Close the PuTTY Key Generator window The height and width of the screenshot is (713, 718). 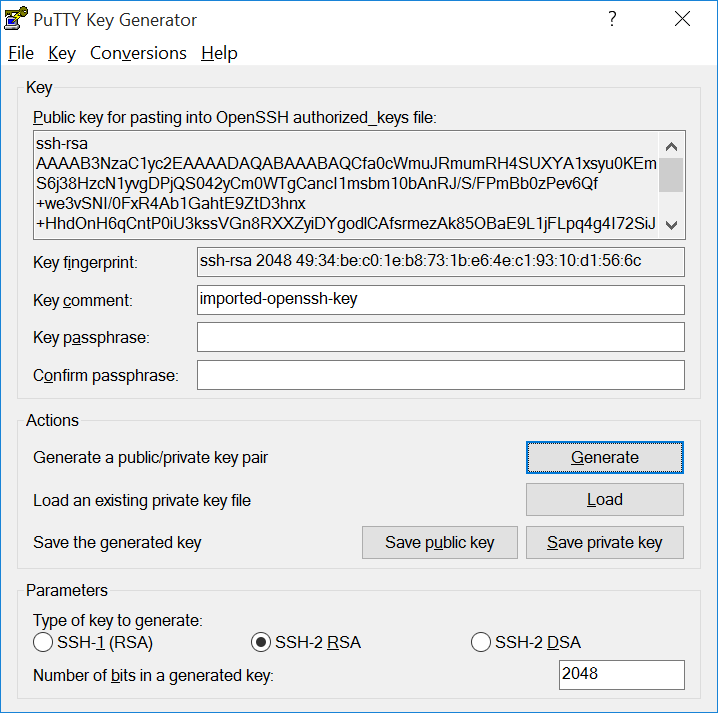click(683, 20)
